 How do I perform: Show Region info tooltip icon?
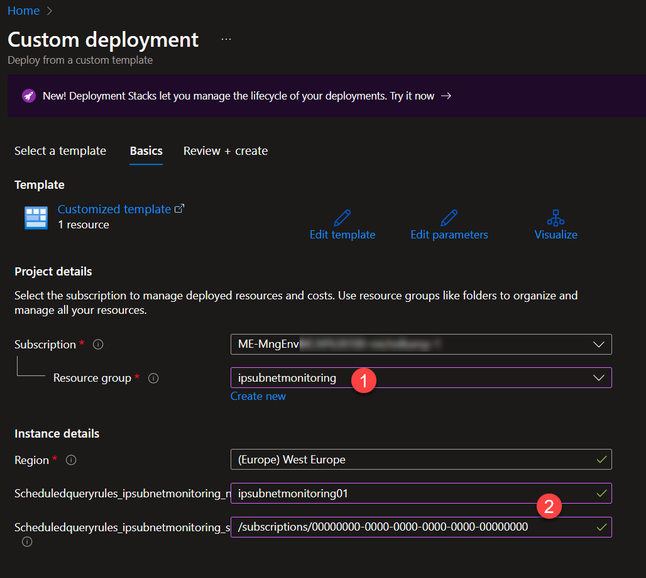click(71, 460)
